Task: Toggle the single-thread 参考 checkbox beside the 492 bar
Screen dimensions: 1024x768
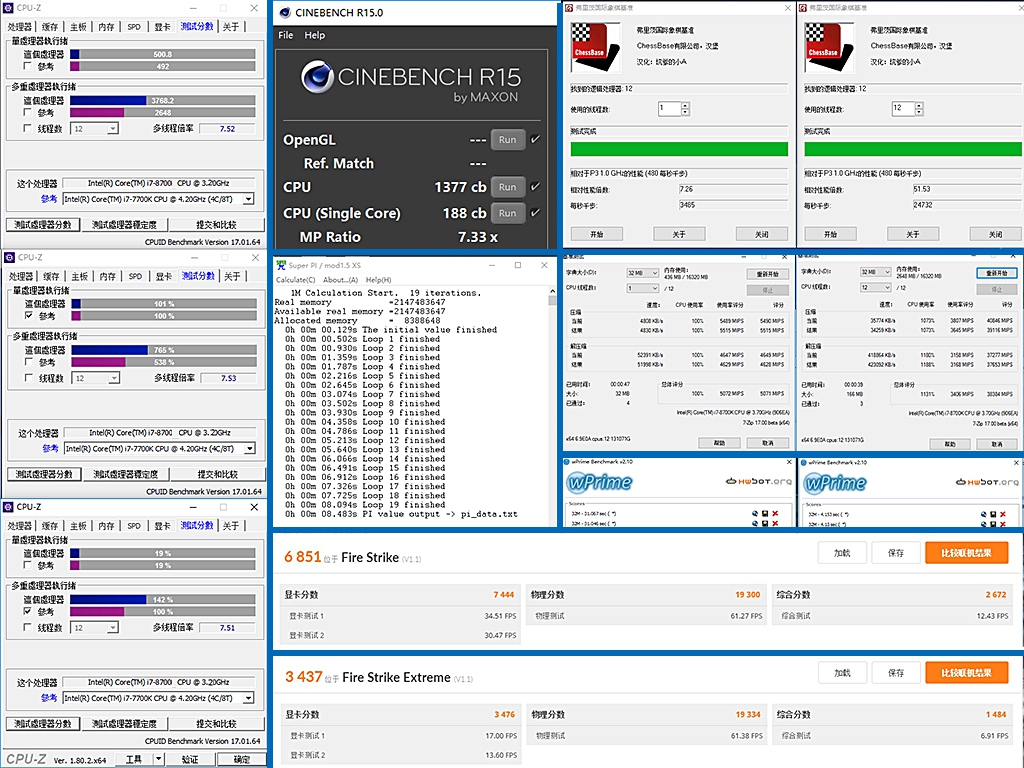Action: (x=27, y=66)
